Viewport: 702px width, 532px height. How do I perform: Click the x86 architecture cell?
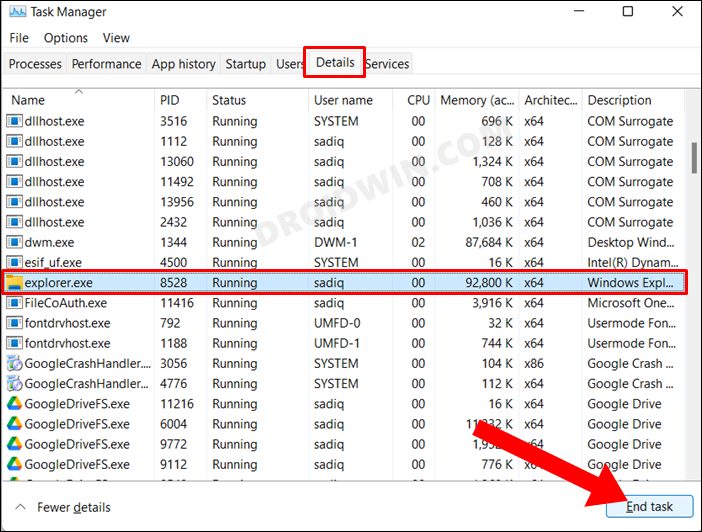point(534,363)
